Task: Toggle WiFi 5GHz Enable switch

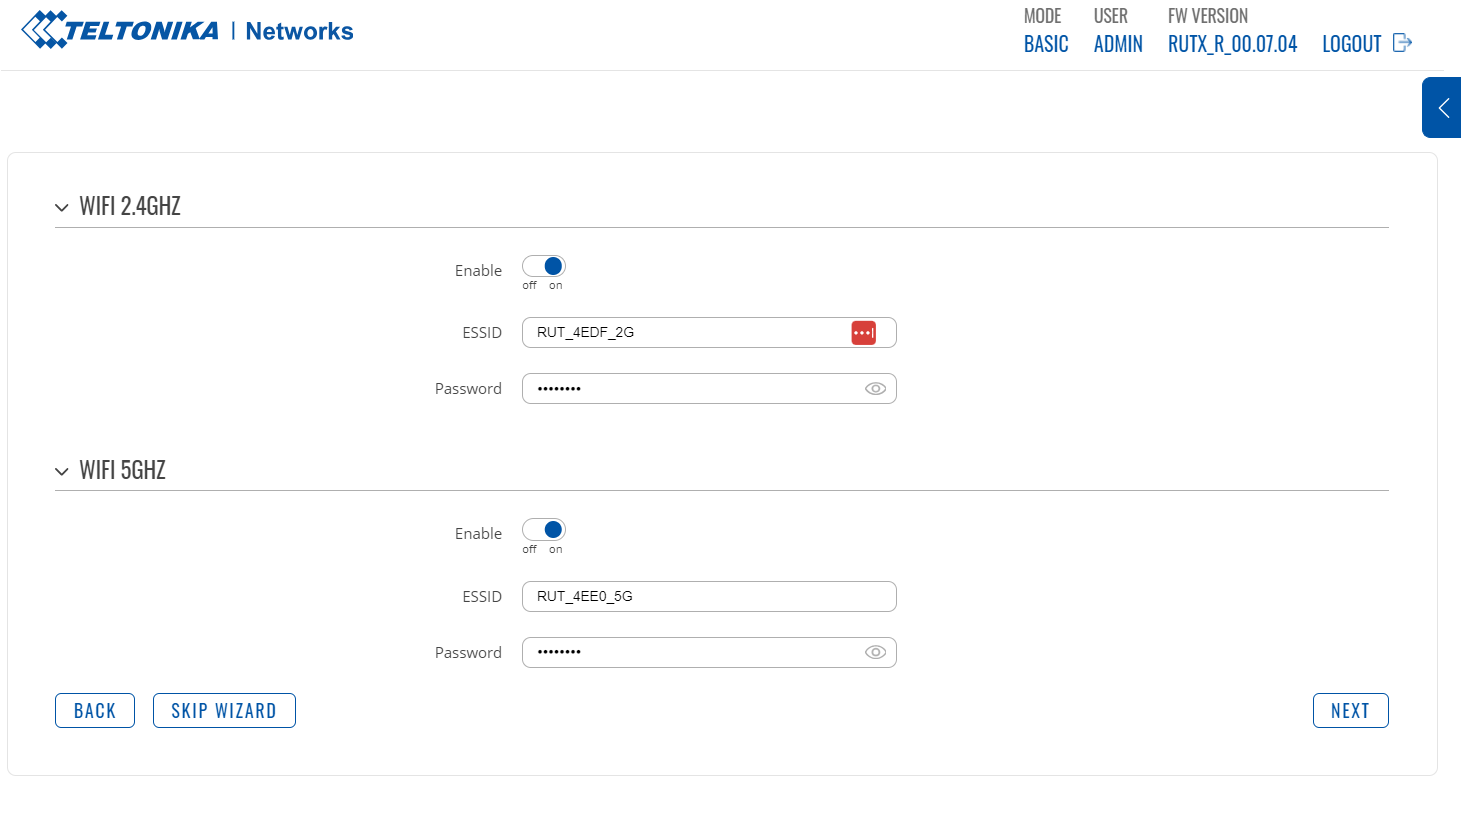Action: pyautogui.click(x=544, y=530)
